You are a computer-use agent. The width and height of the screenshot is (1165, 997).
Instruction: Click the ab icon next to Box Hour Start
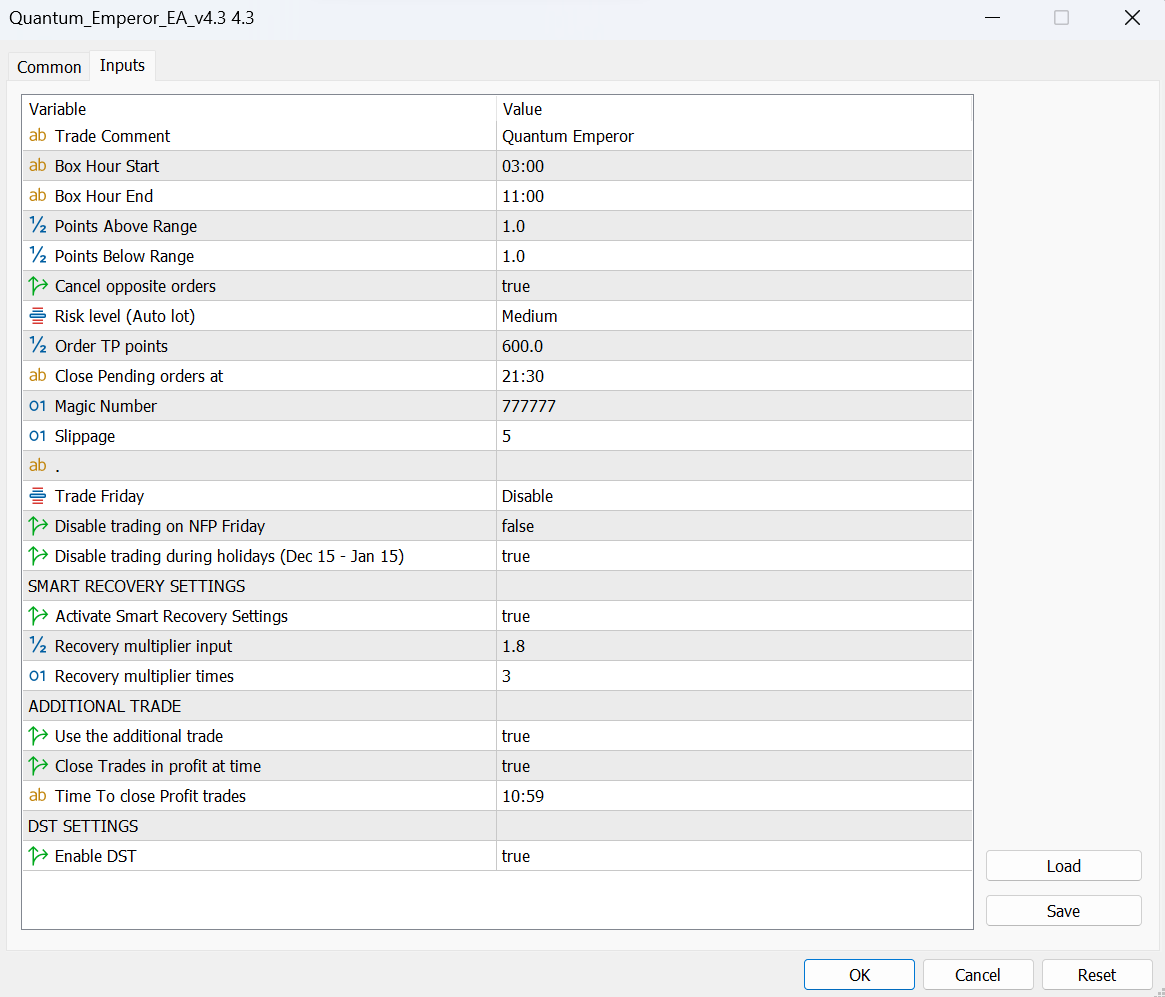pos(37,166)
